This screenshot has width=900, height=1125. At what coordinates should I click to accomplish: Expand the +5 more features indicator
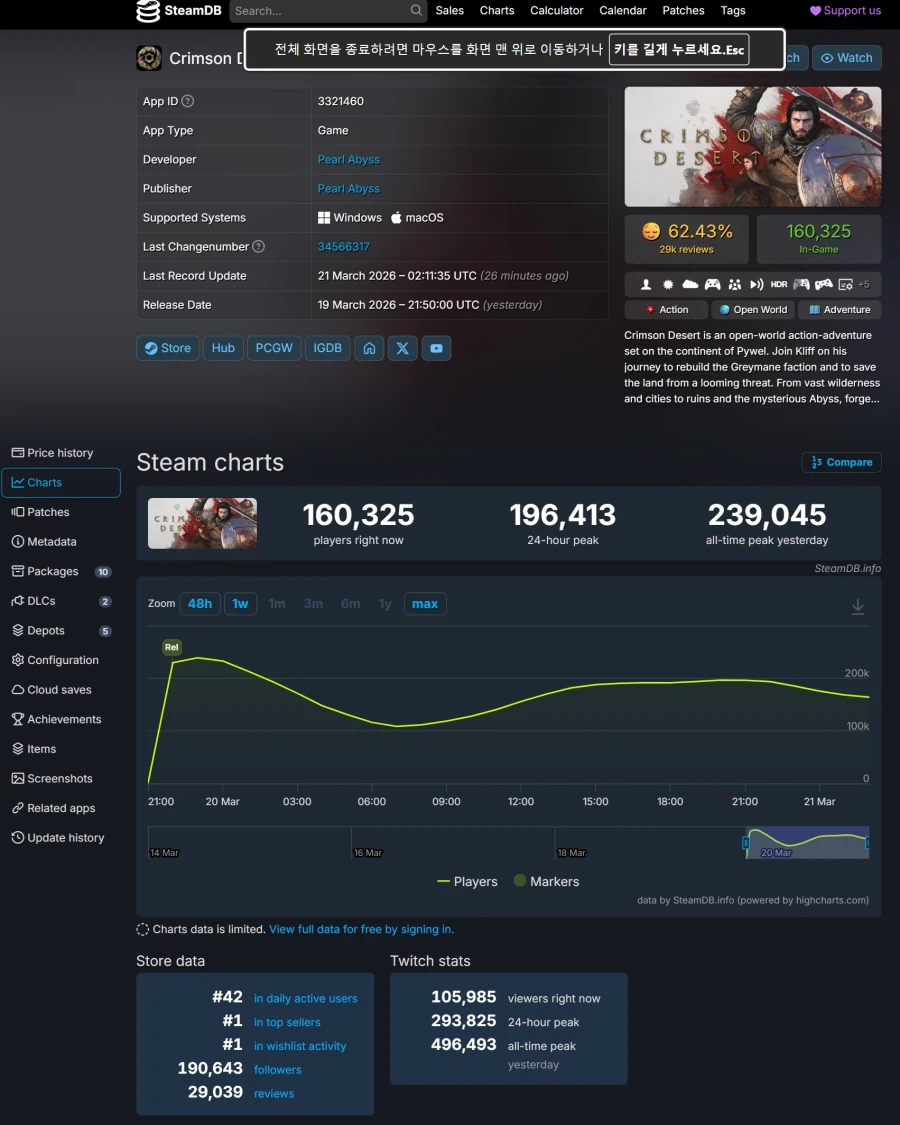863,284
